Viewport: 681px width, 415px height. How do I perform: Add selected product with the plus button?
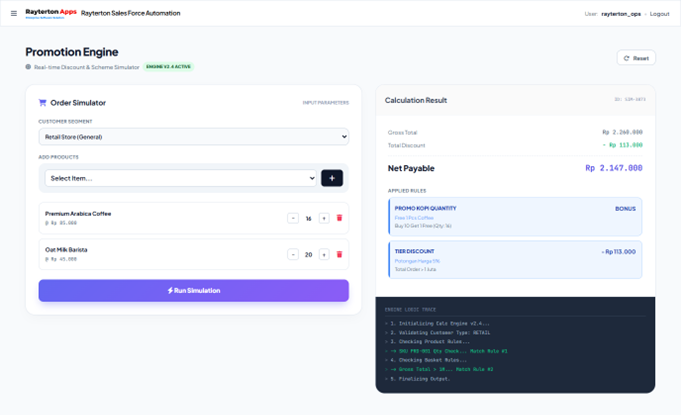pos(332,178)
